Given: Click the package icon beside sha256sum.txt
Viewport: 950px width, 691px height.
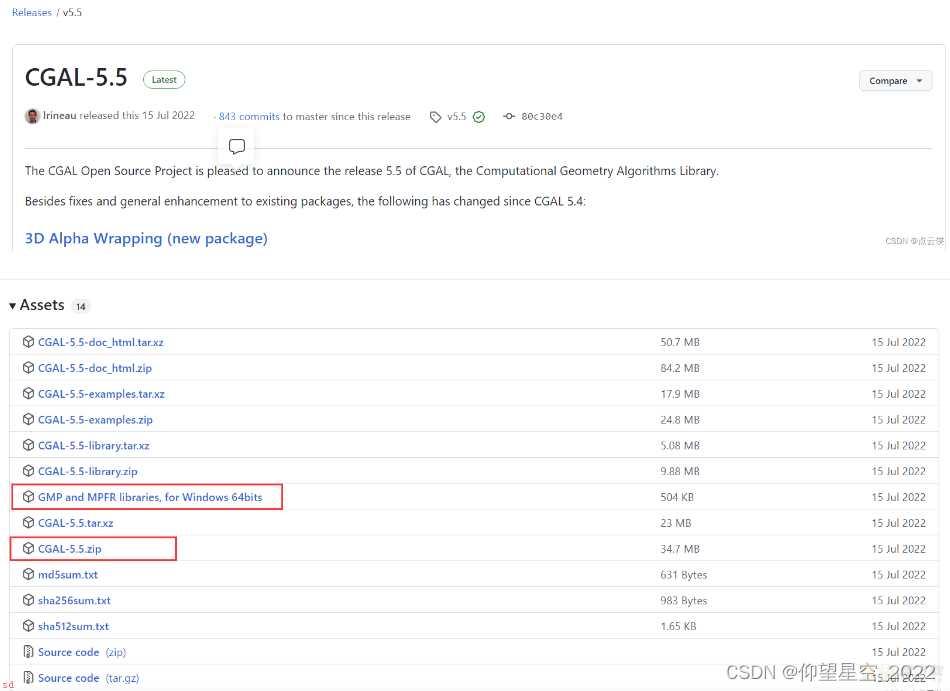Looking at the screenshot, I should click(x=28, y=600).
